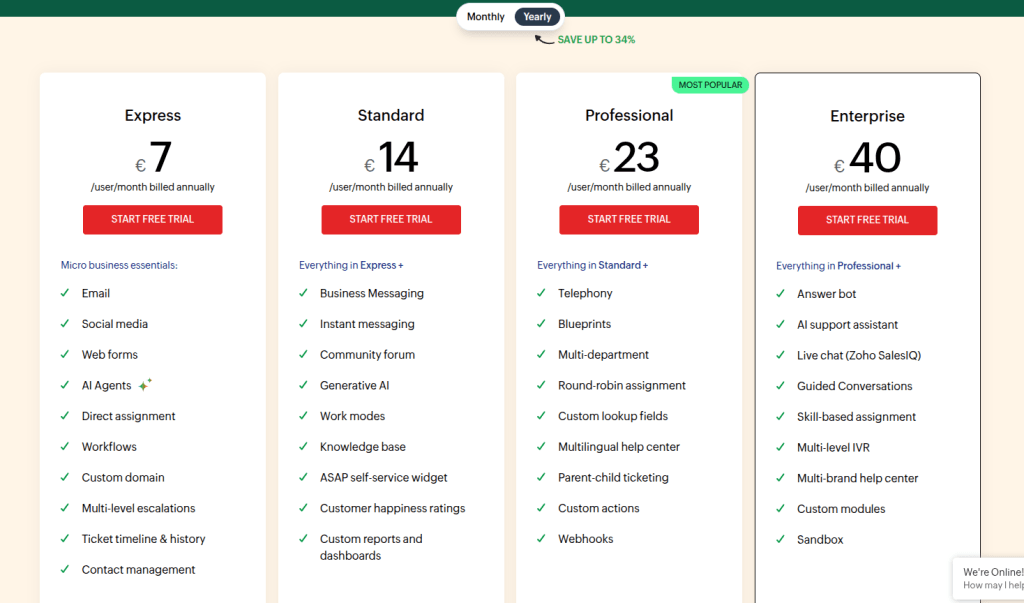Click the Standard plan title
The image size is (1024, 603).
click(391, 116)
